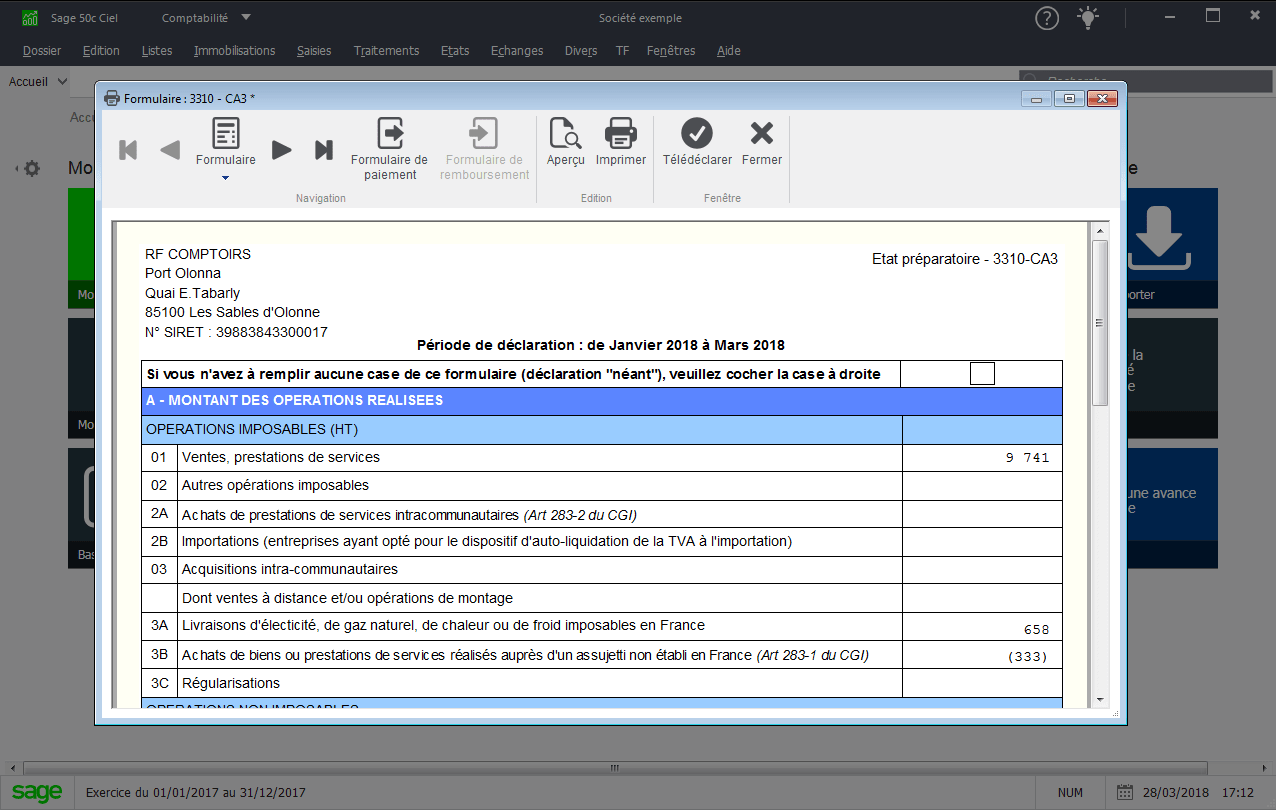Open Formulaire de paiement
This screenshot has width=1276, height=810.
(389, 149)
